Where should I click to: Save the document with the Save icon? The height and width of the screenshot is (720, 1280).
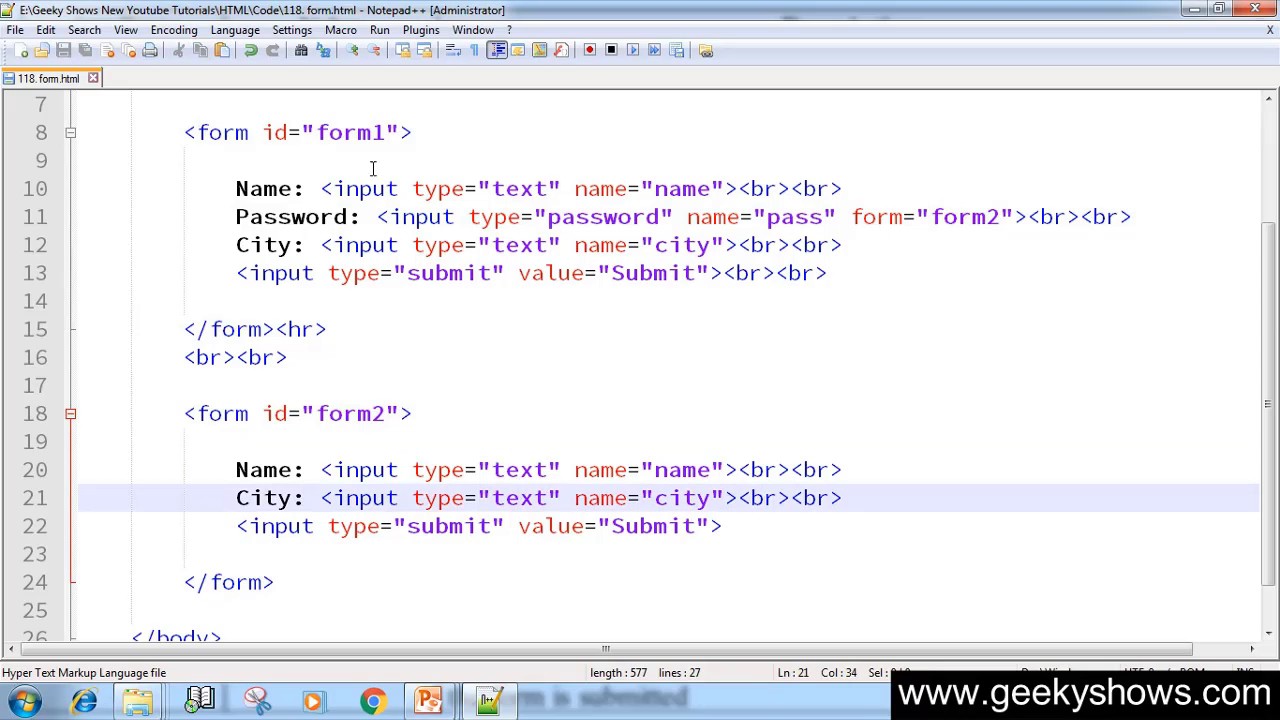63,50
